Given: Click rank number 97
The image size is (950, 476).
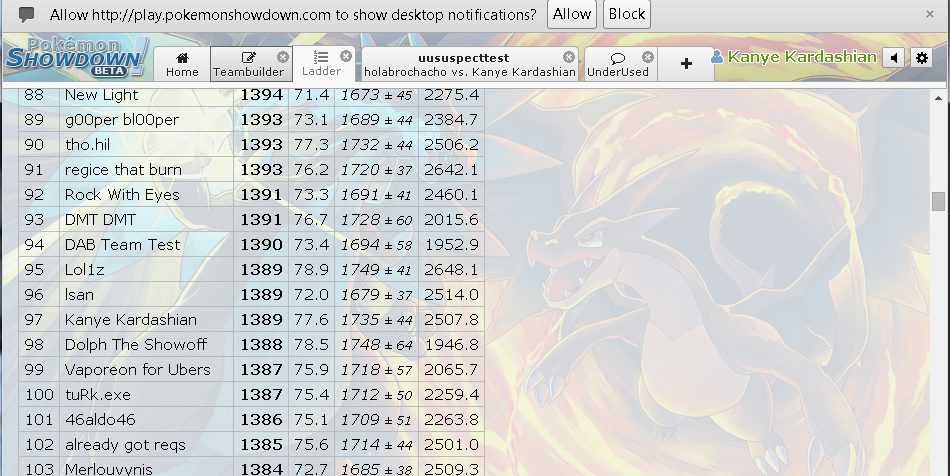Looking at the screenshot, I should tap(34, 319).
